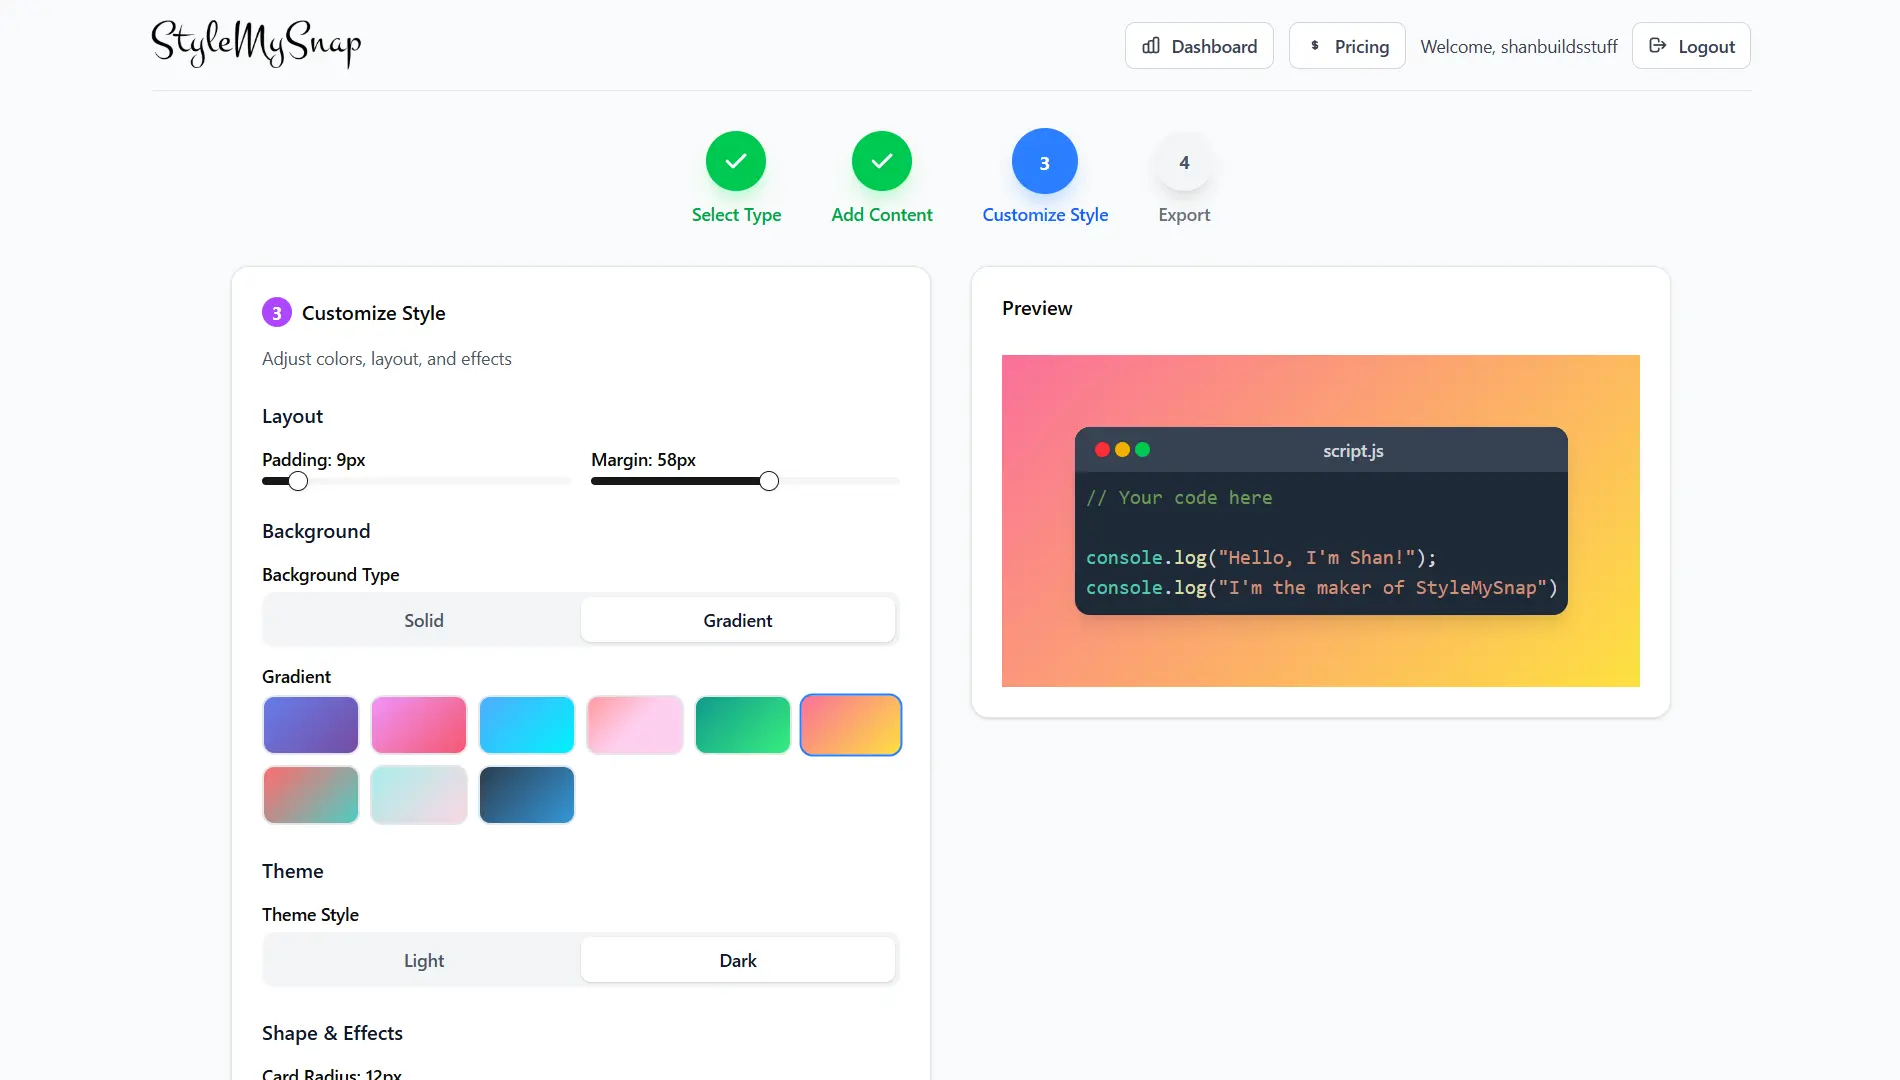Open the Pricing page
1900x1080 pixels.
[x=1347, y=46]
